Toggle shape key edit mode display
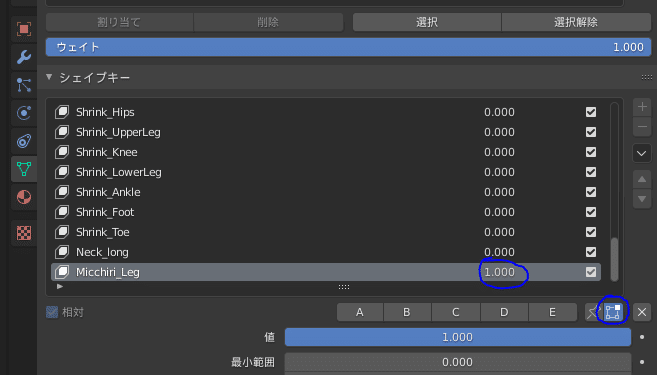Image resolution: width=657 pixels, height=375 pixels. click(612, 312)
